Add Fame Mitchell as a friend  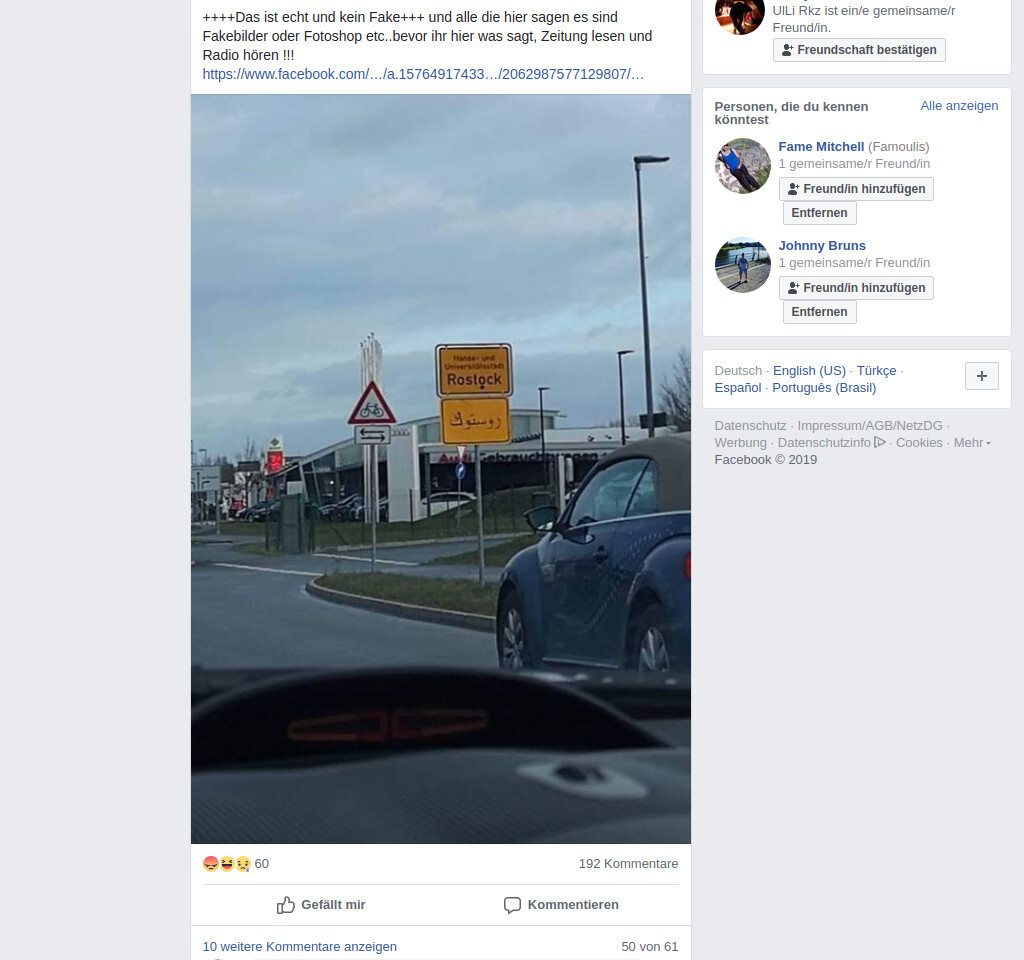click(856, 189)
